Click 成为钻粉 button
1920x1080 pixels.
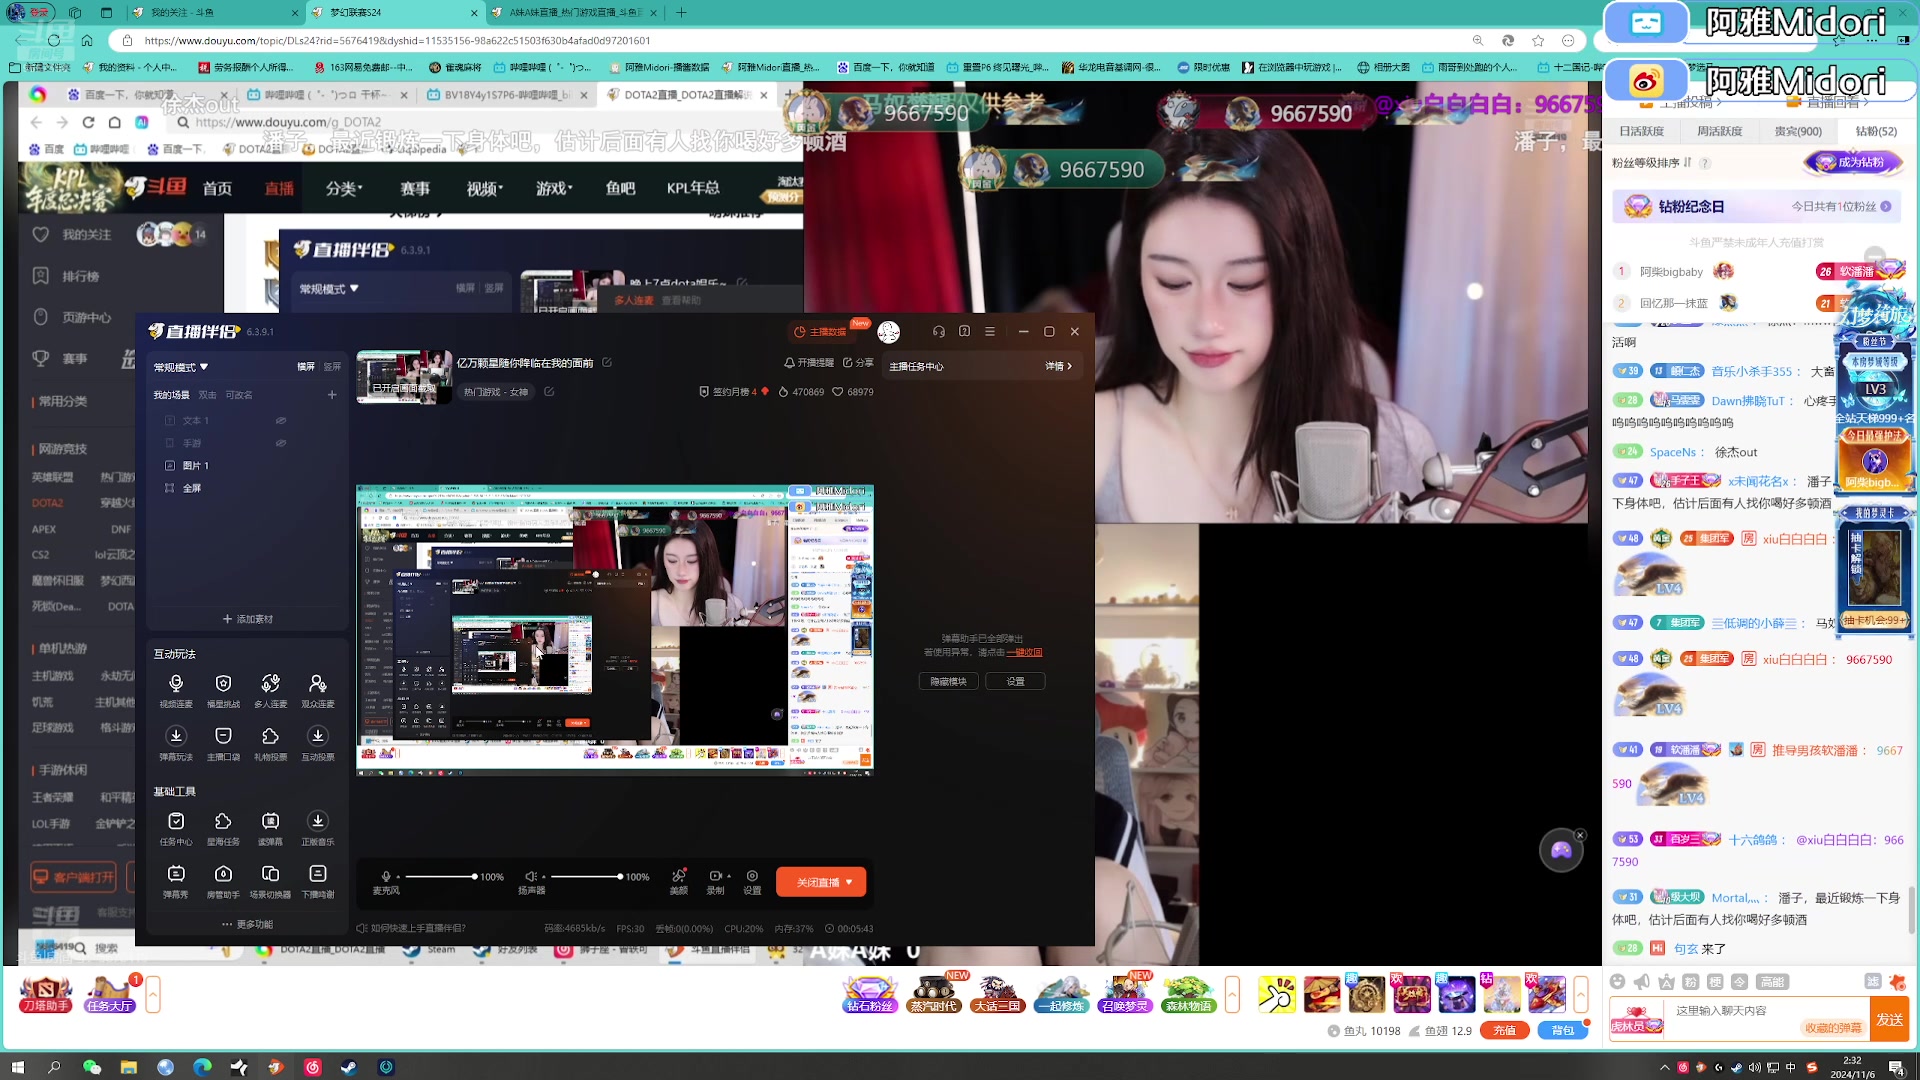point(1852,162)
